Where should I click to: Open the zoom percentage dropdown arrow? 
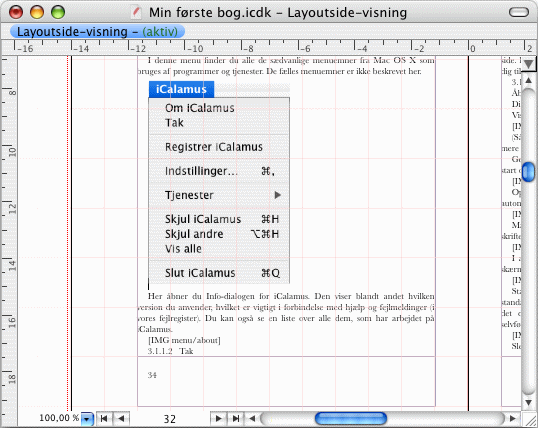coord(87,419)
